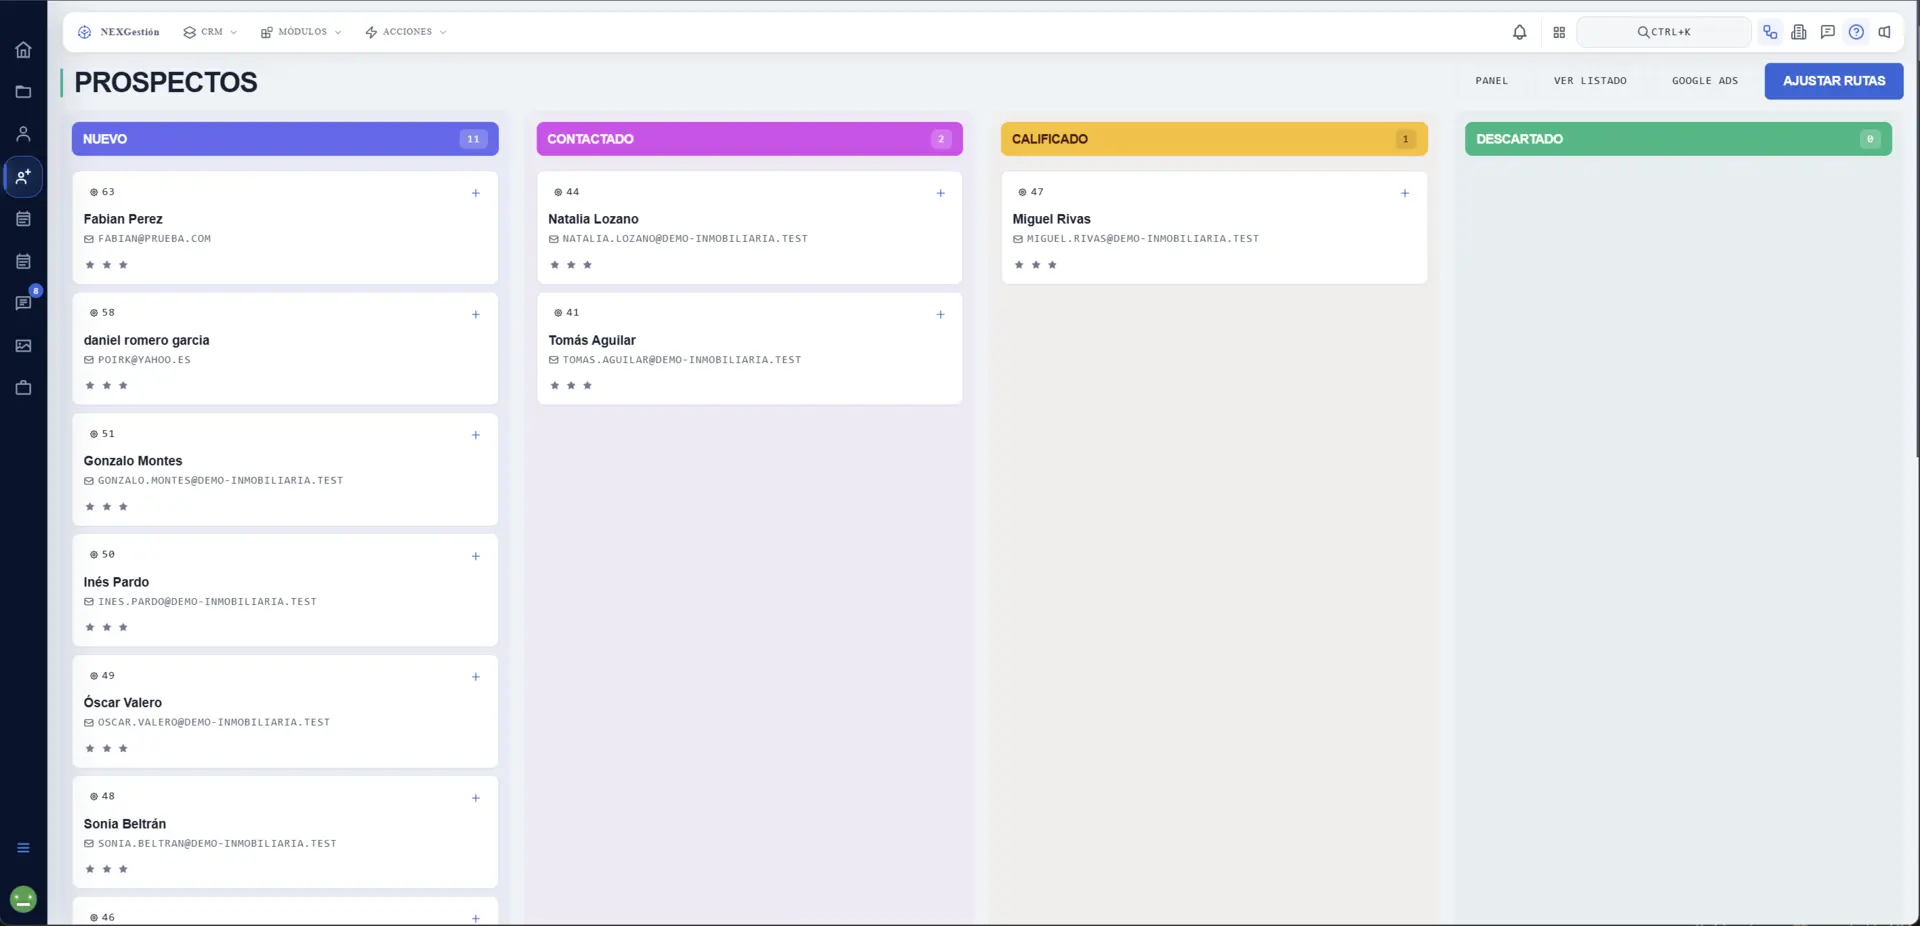The image size is (1920, 926).
Task: Open the folder icon in sidebar
Action: [x=23, y=92]
